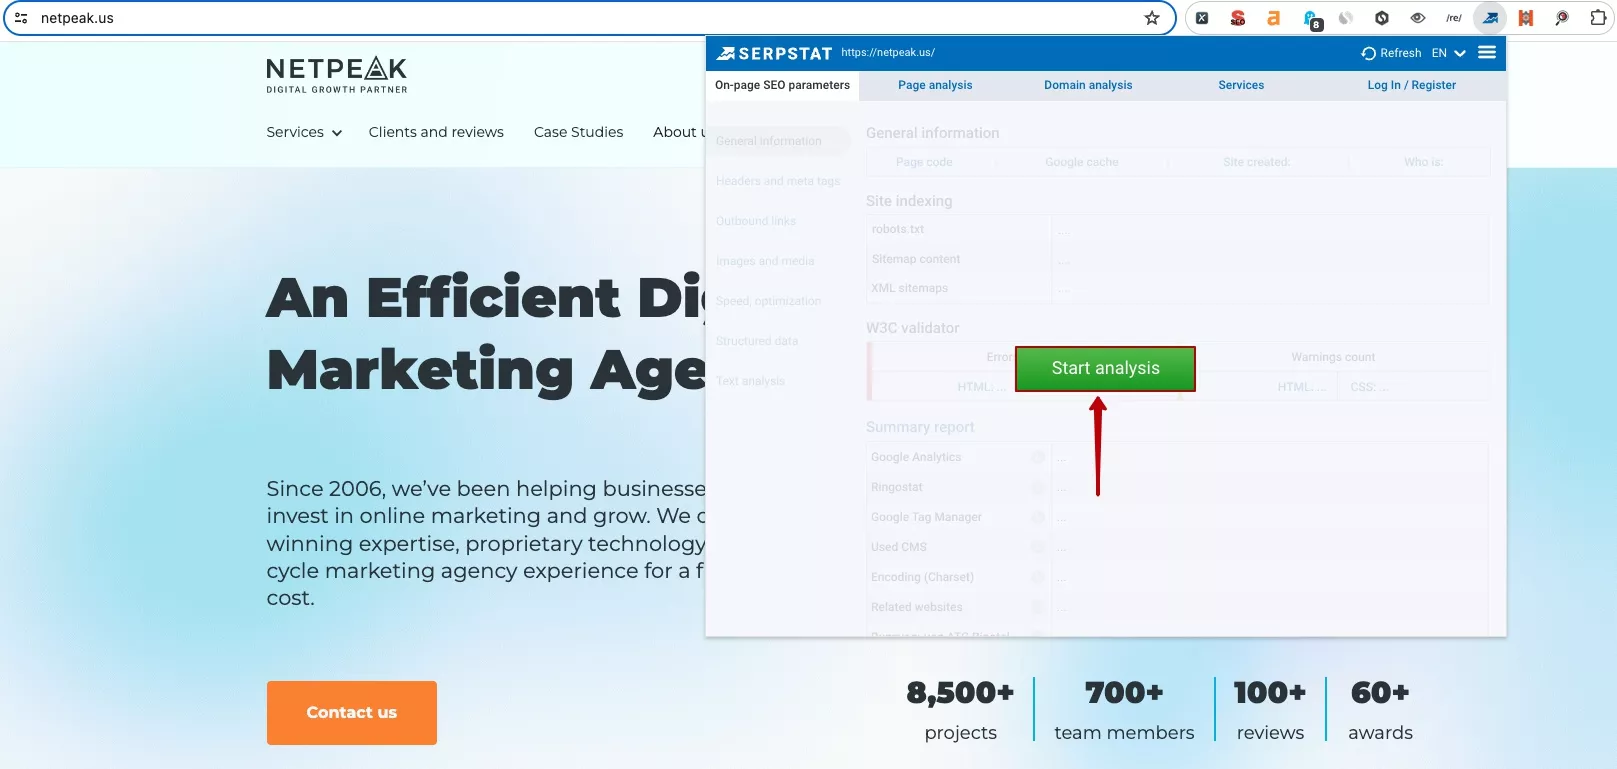Open the eye extension icon
This screenshot has height=769, width=1617.
(x=1418, y=18)
